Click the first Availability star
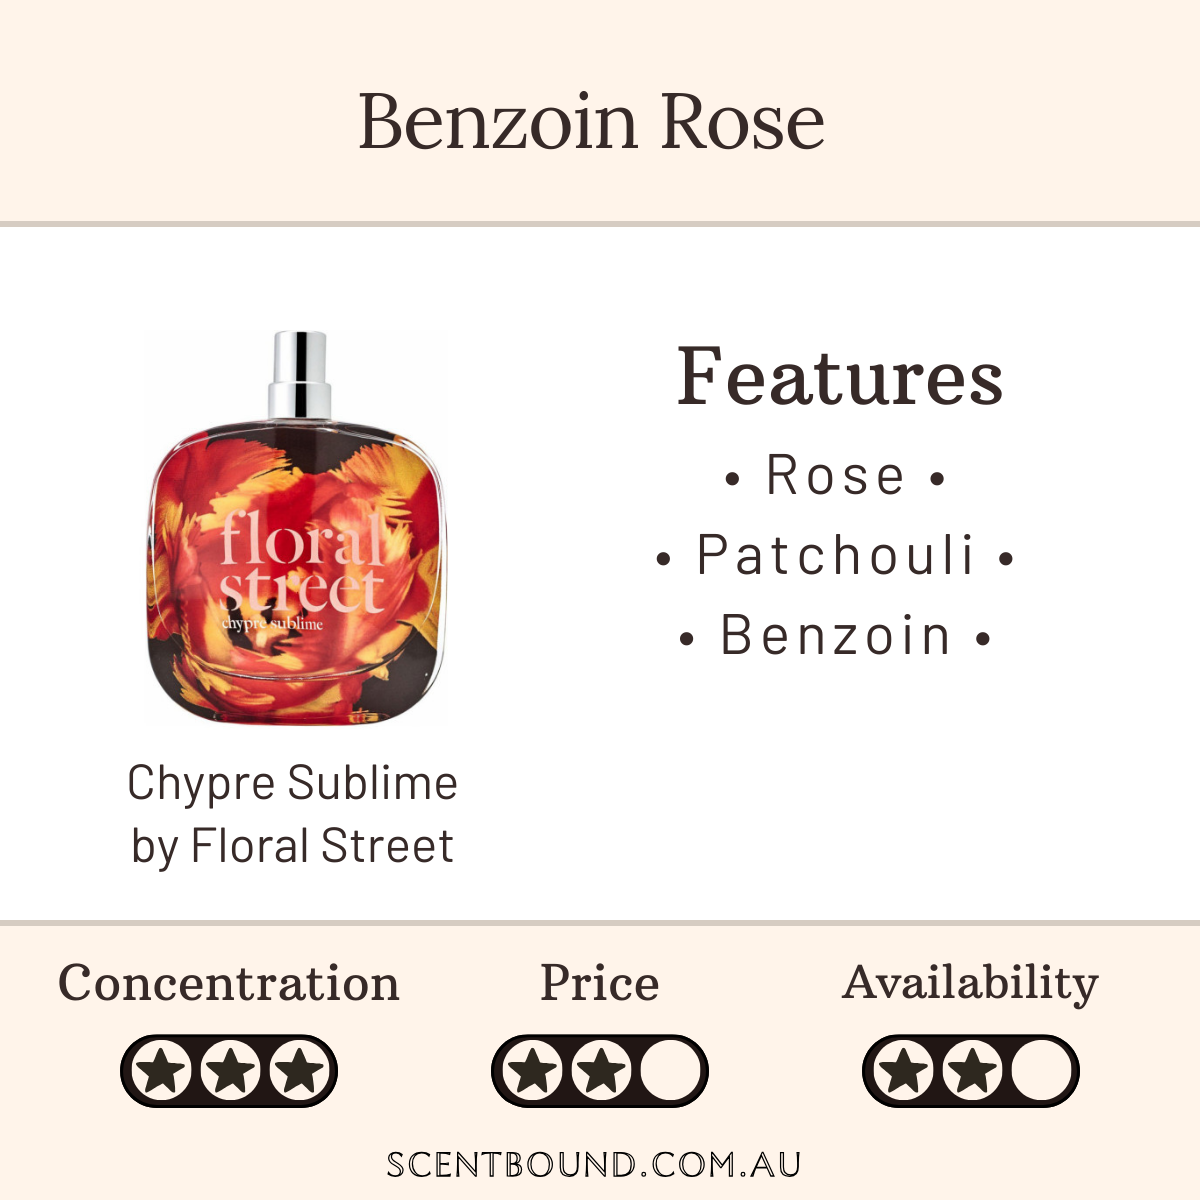The image size is (1200, 1200). 904,1071
